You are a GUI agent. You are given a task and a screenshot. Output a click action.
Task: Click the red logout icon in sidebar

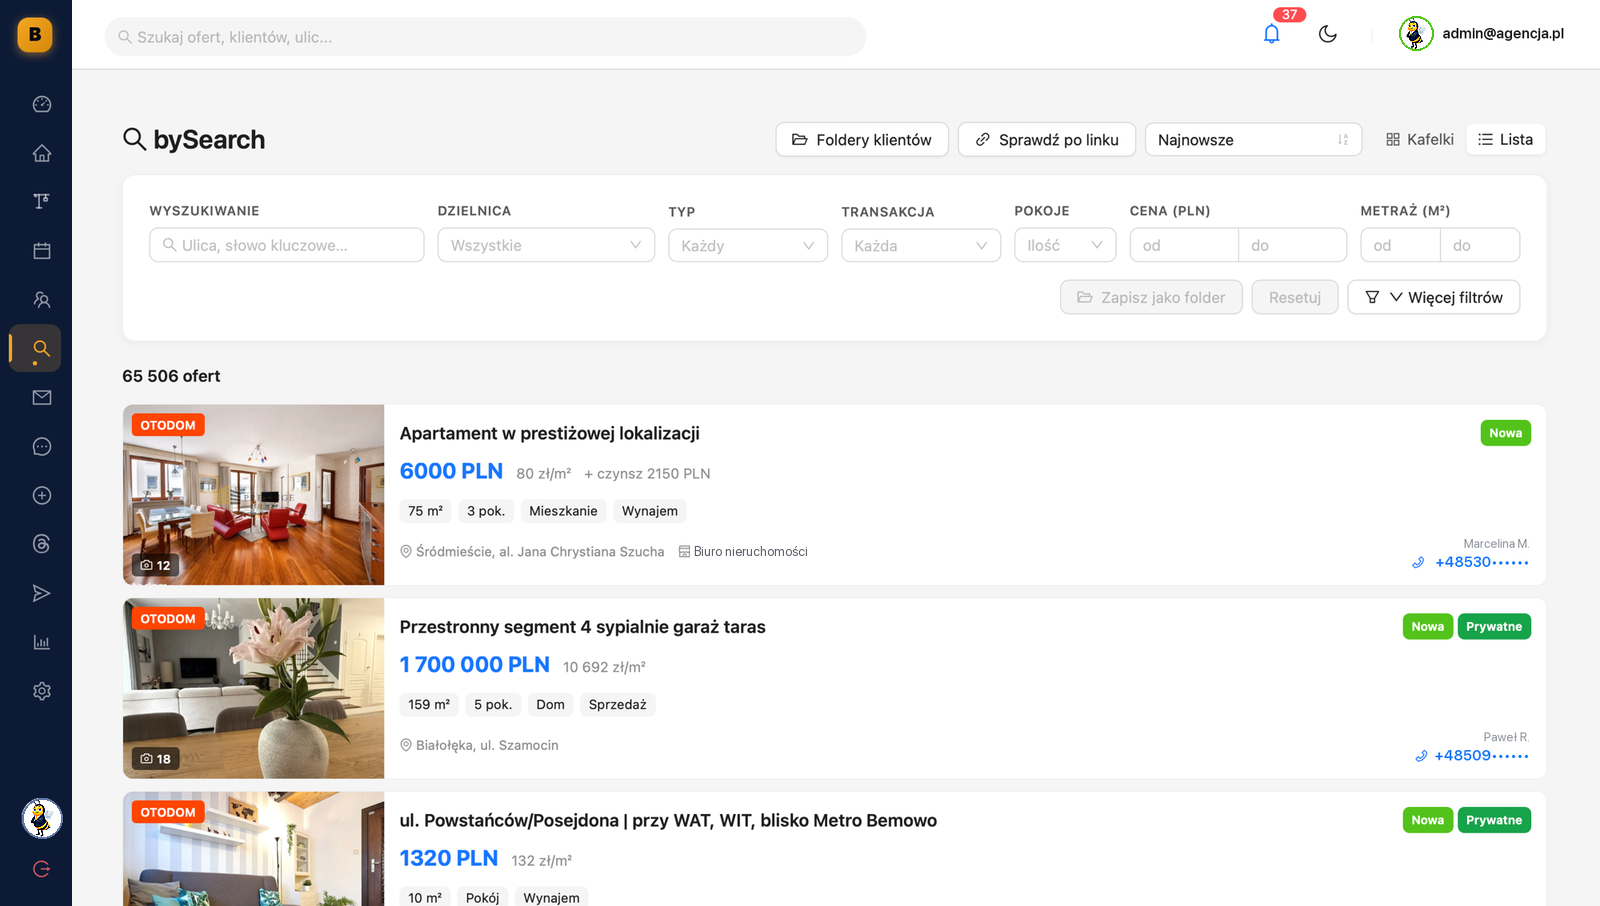coord(42,869)
